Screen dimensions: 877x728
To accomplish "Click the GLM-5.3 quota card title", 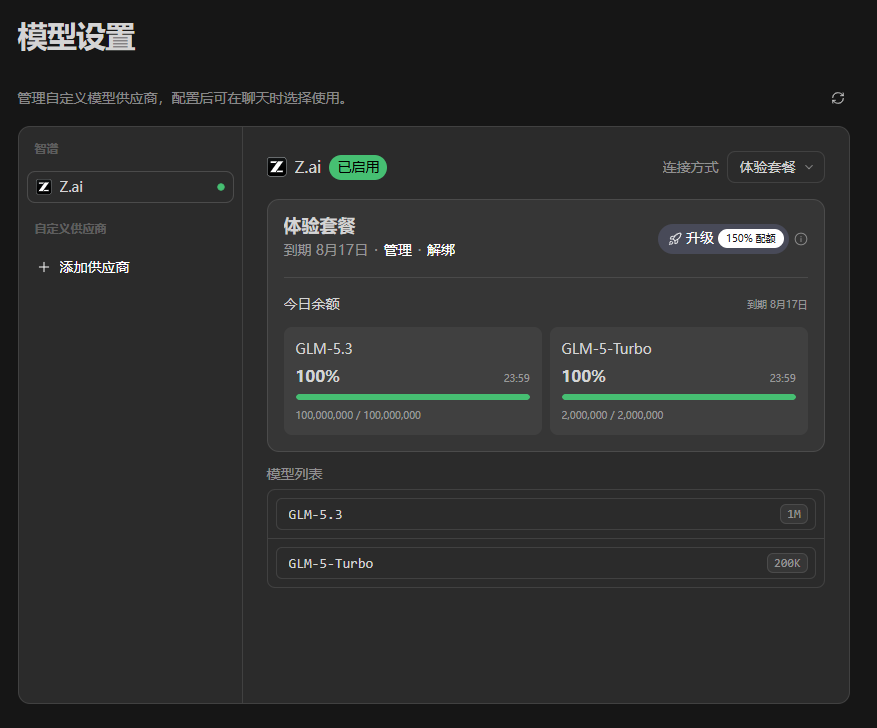I will (324, 349).
